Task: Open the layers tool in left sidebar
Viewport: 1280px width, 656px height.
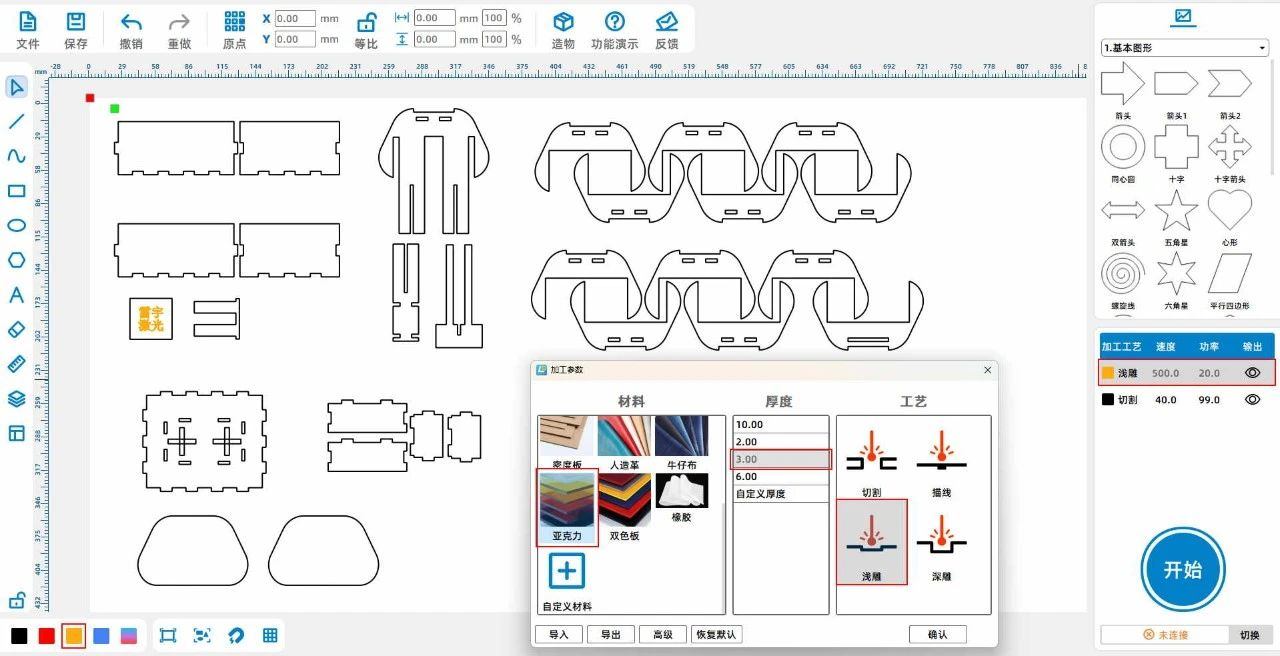Action: click(16, 398)
